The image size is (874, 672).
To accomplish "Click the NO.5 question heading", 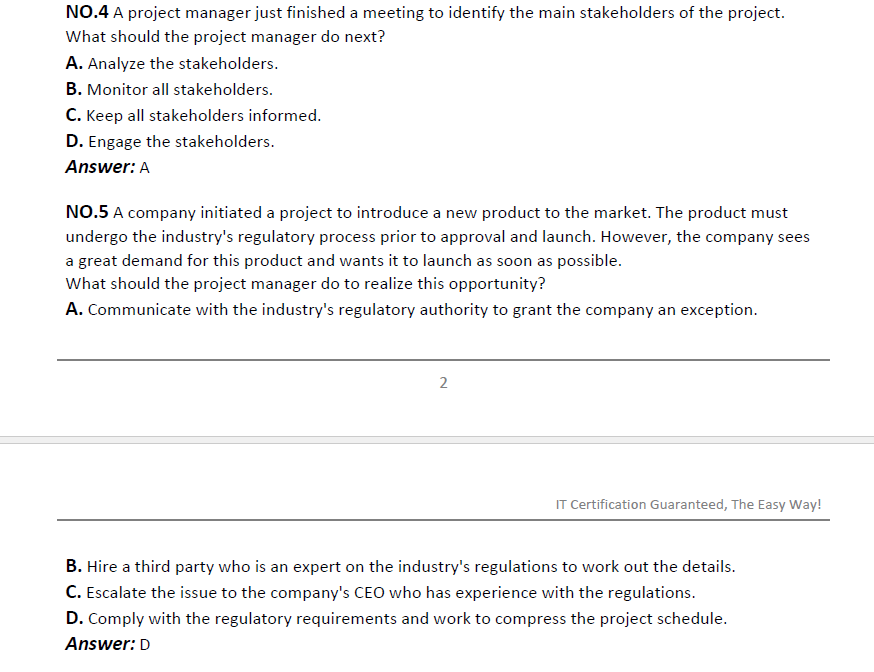I will coord(87,212).
